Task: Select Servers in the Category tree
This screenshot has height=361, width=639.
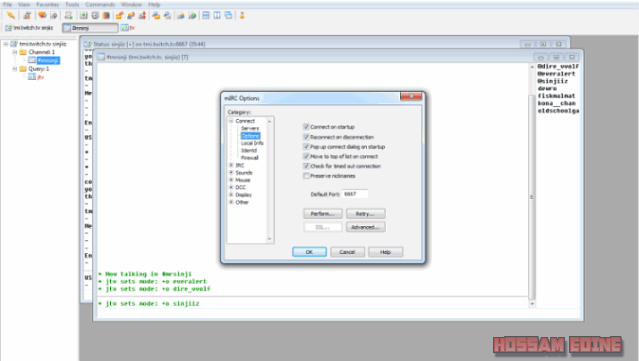Action: 250,128
